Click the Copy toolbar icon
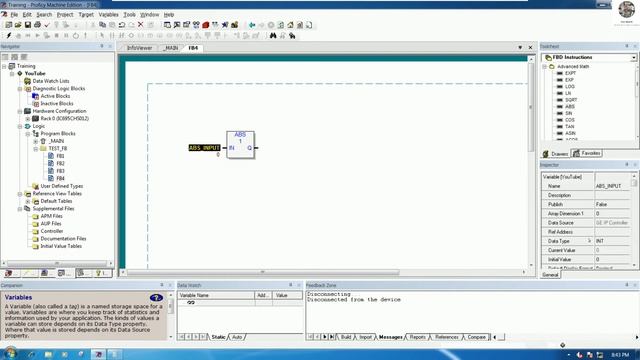 102,25
